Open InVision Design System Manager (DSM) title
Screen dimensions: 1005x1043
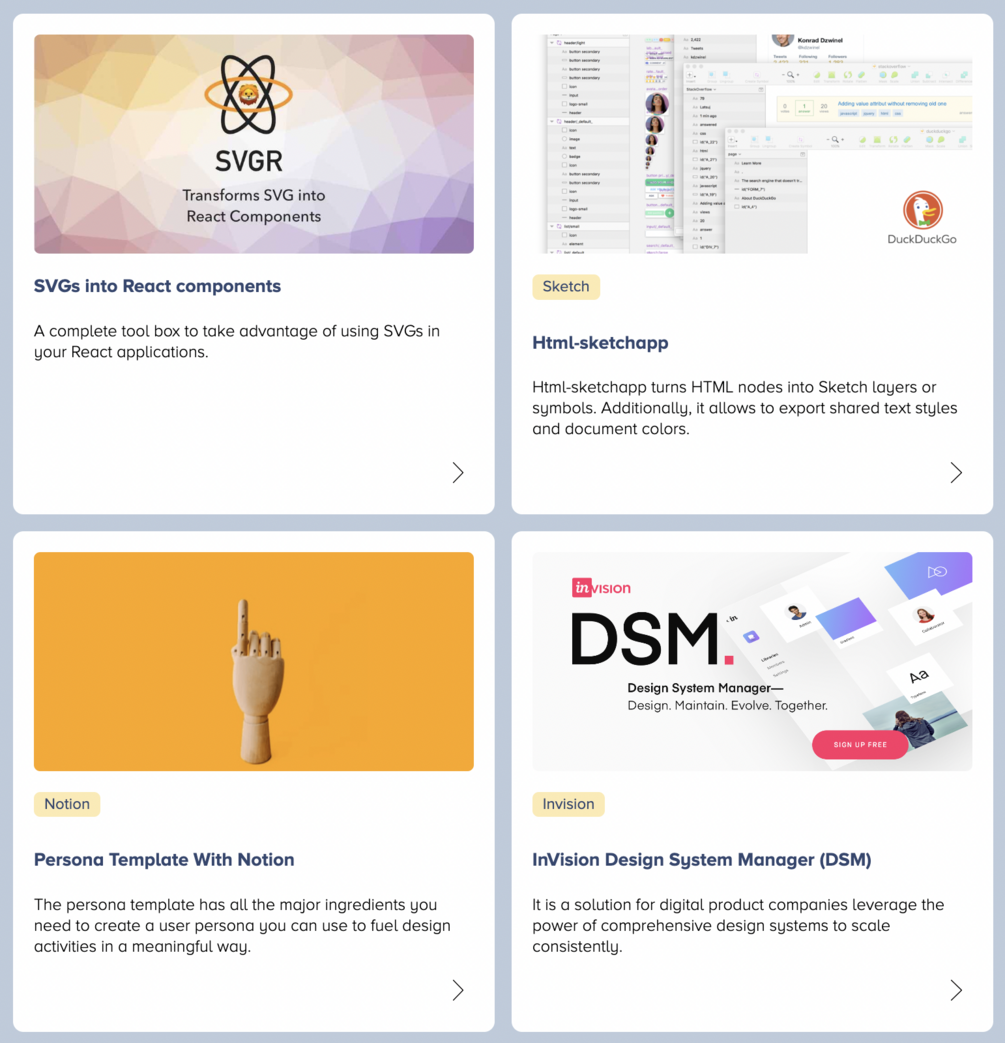coord(702,859)
